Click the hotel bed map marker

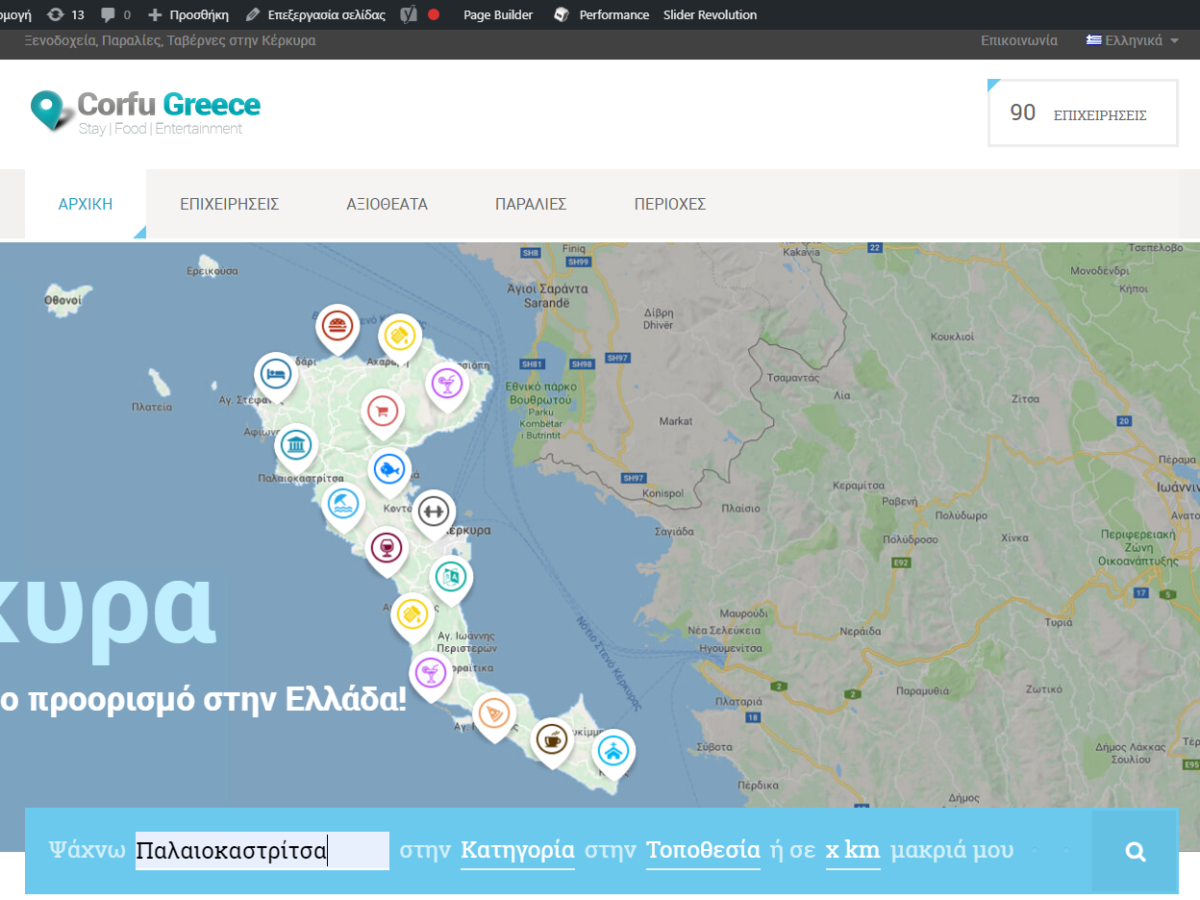coord(276,375)
